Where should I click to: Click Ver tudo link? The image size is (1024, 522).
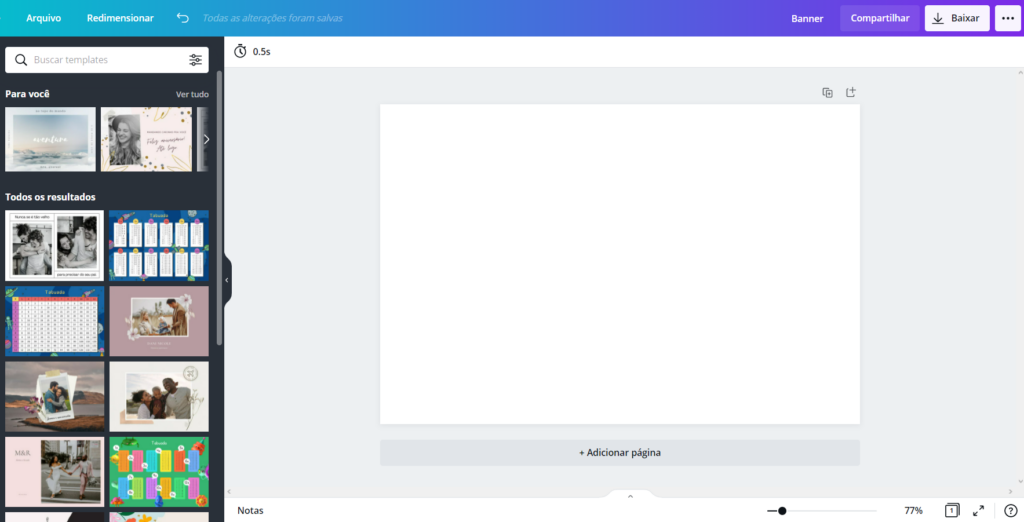pyautogui.click(x=192, y=94)
